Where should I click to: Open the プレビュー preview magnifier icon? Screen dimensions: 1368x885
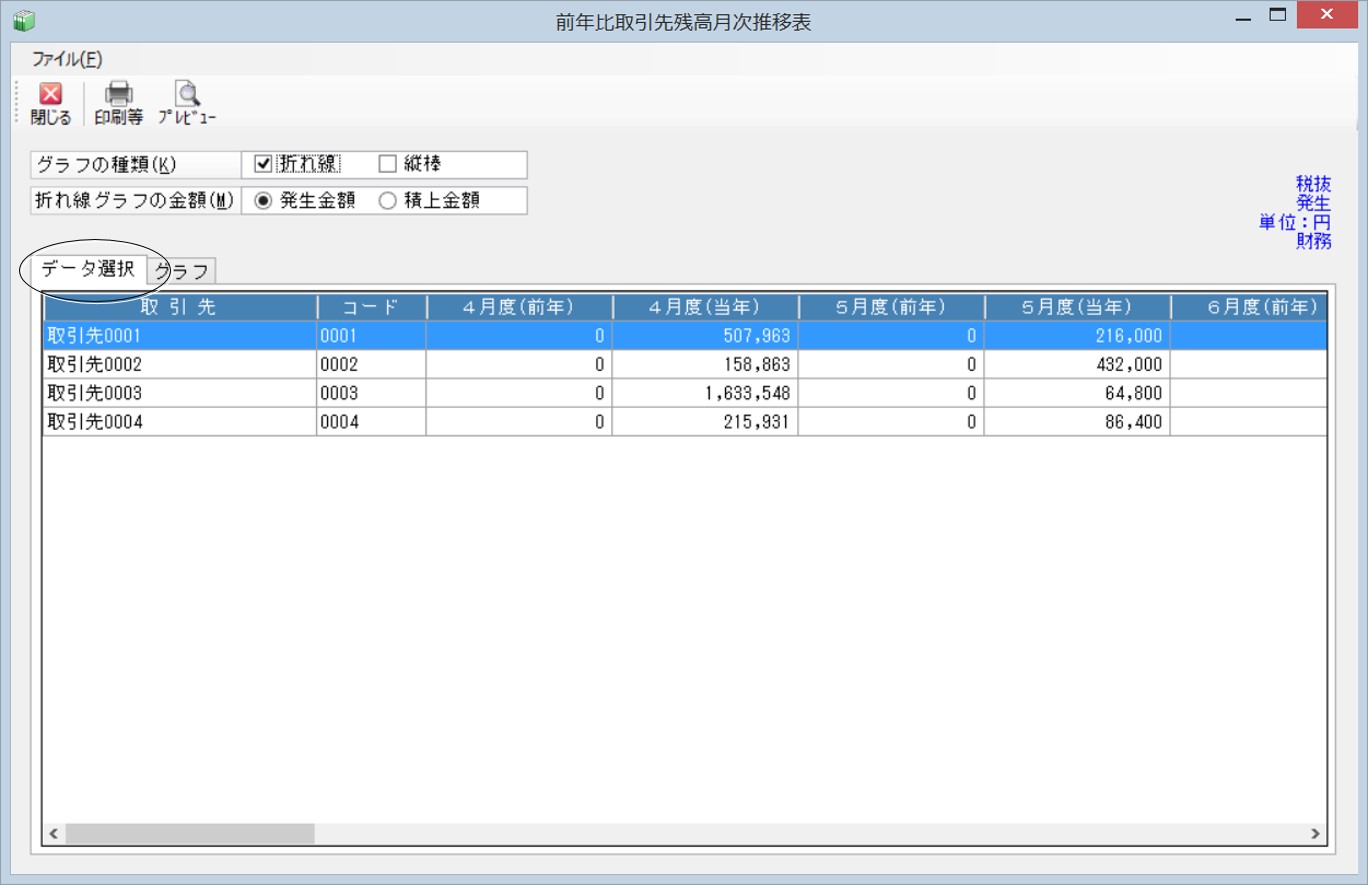pyautogui.click(x=187, y=94)
